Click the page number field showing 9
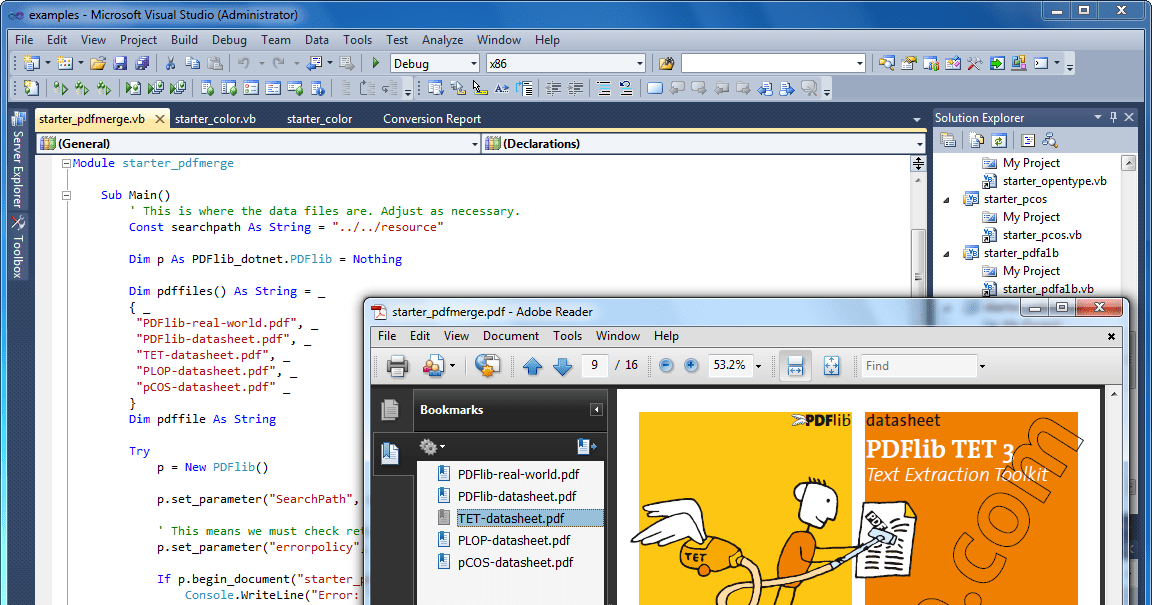The height and width of the screenshot is (605, 1152). (x=594, y=365)
